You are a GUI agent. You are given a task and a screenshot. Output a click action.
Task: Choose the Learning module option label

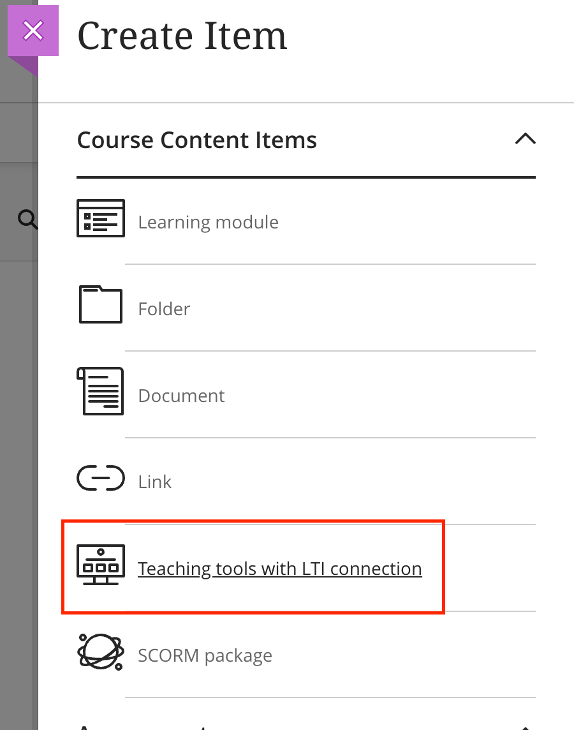(208, 222)
